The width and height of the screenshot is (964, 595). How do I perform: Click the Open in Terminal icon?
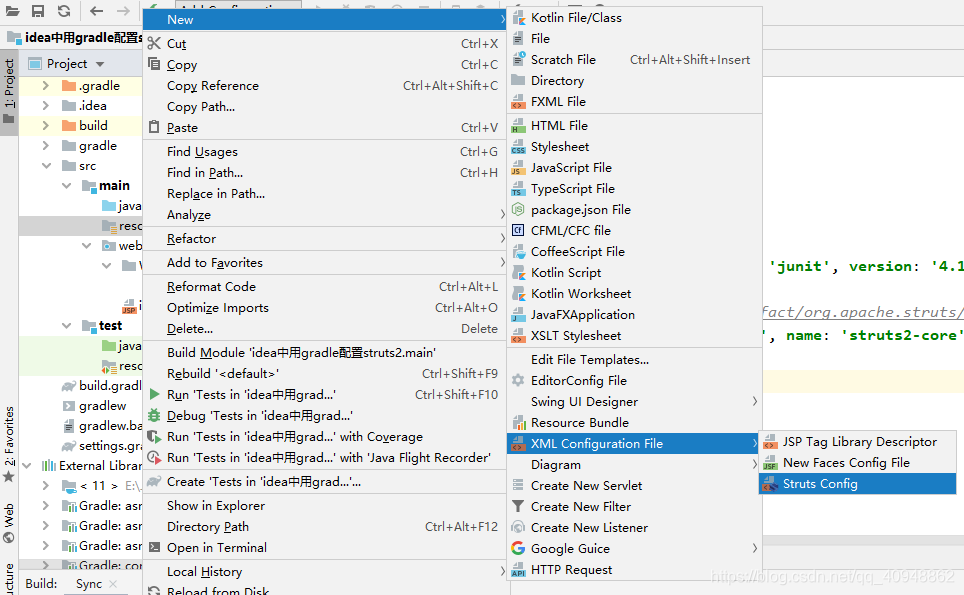[154, 547]
